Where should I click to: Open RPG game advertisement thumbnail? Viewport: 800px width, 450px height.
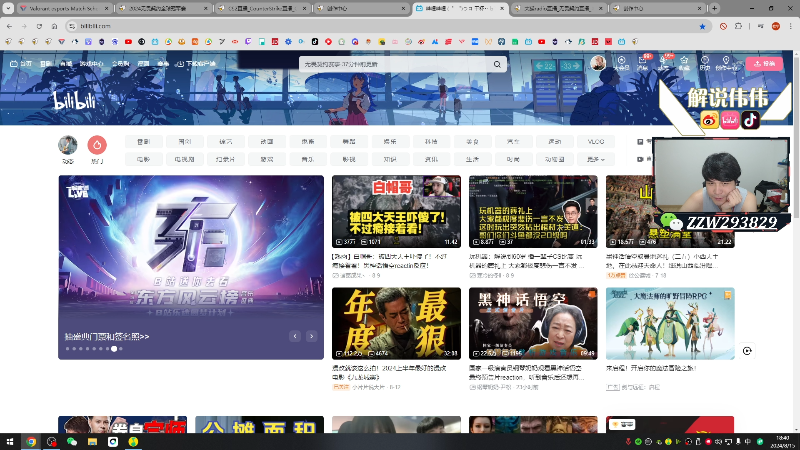pyautogui.click(x=670, y=323)
